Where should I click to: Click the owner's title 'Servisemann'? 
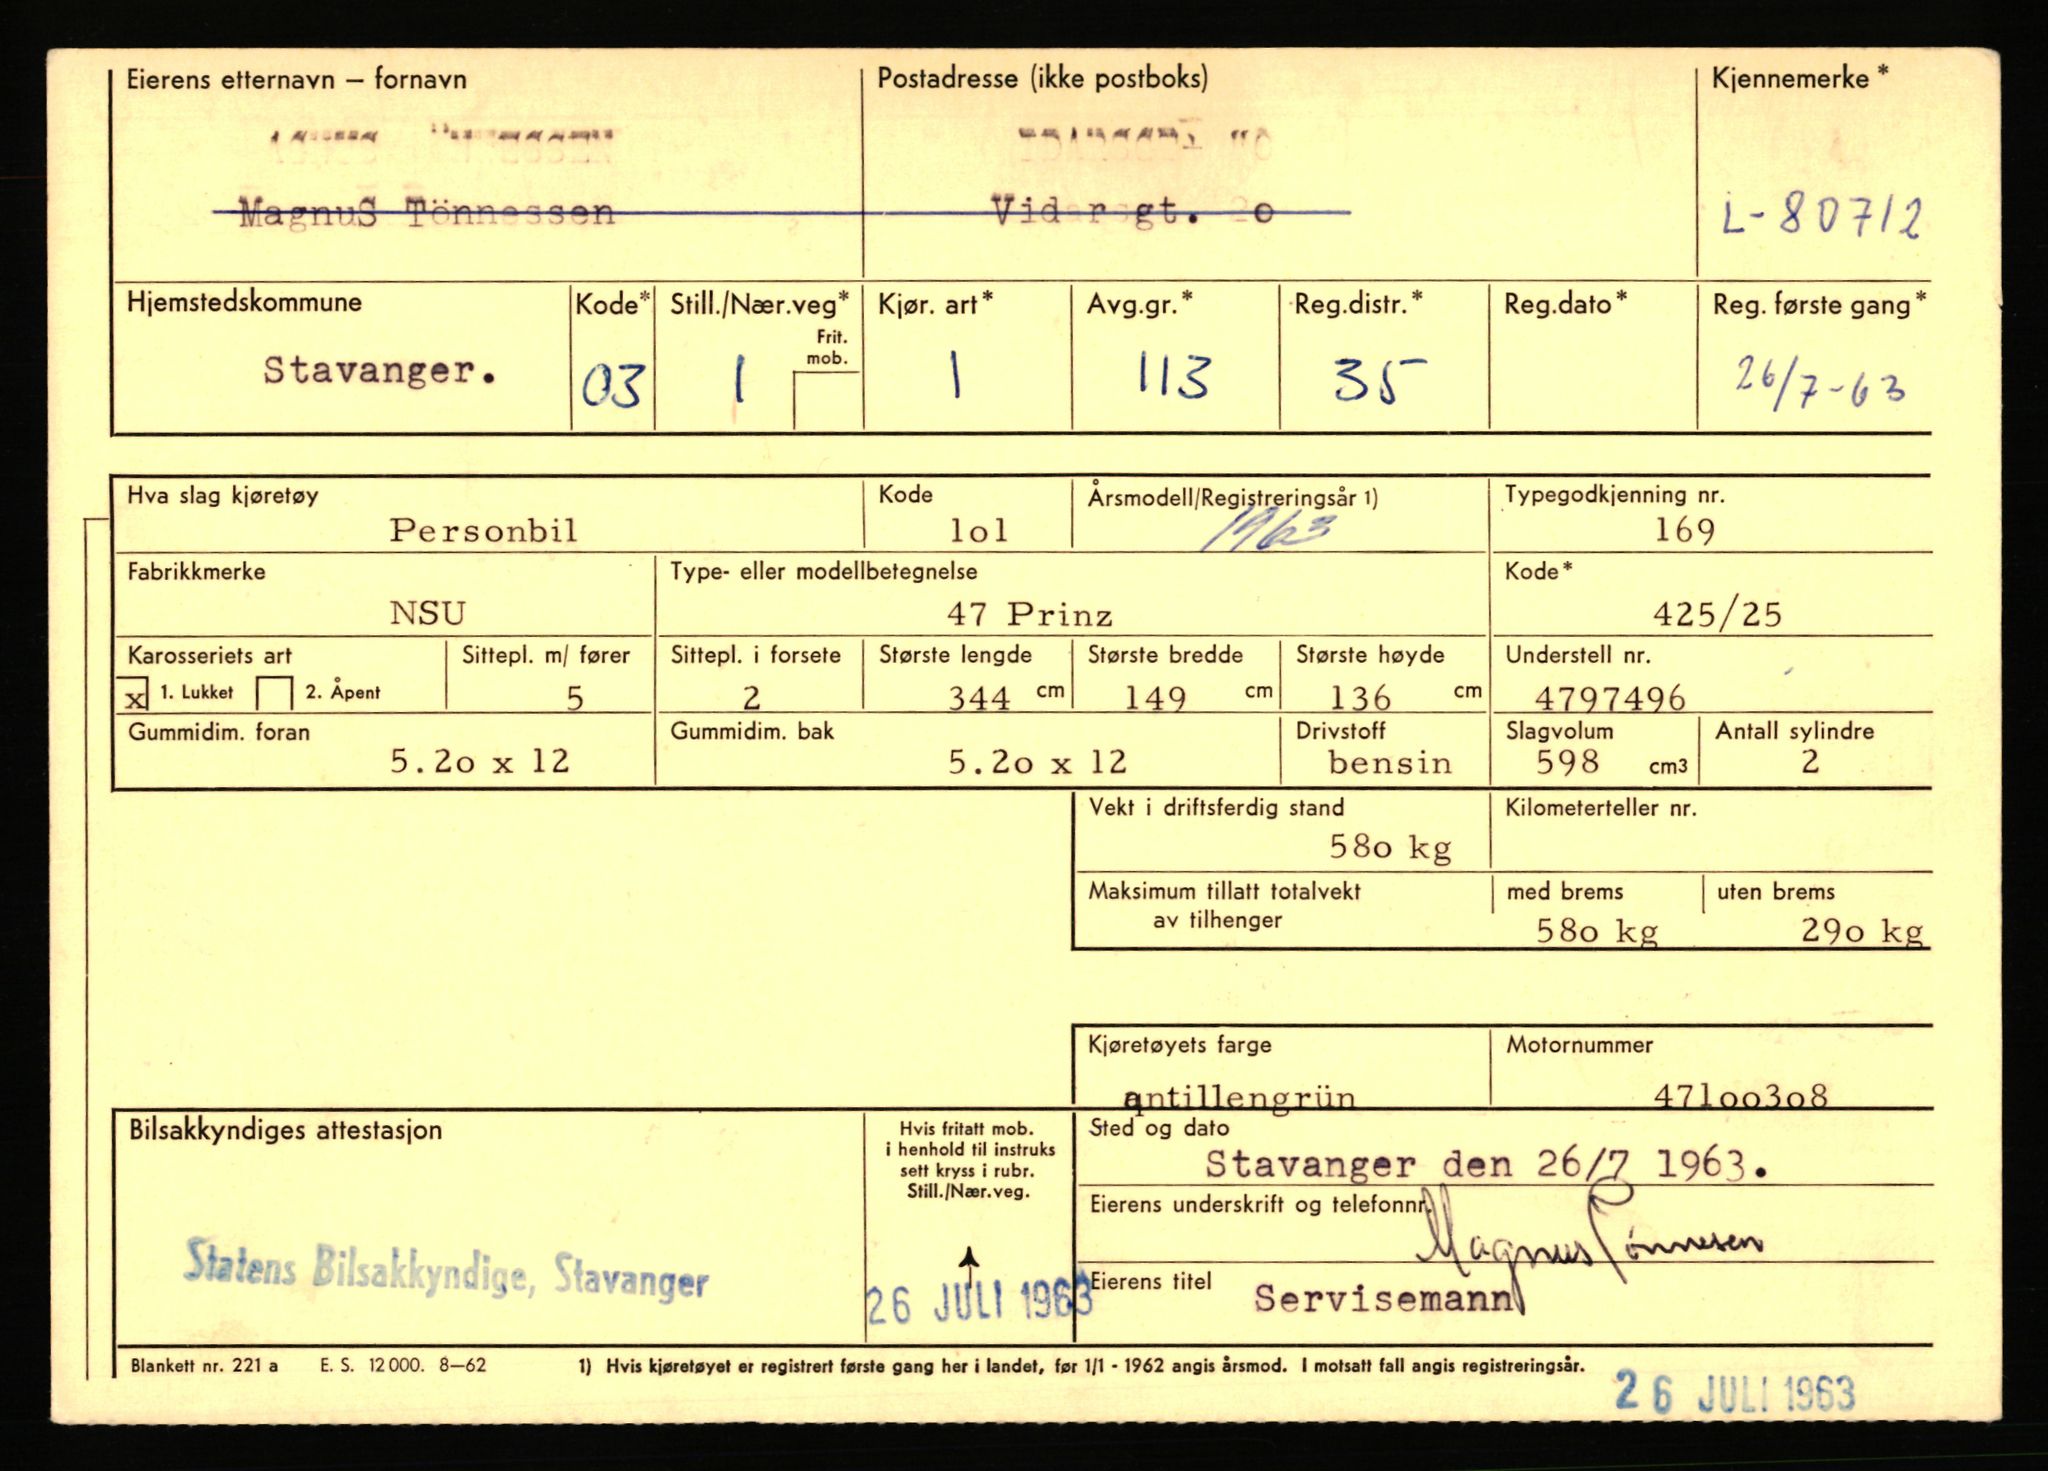click(1384, 1298)
